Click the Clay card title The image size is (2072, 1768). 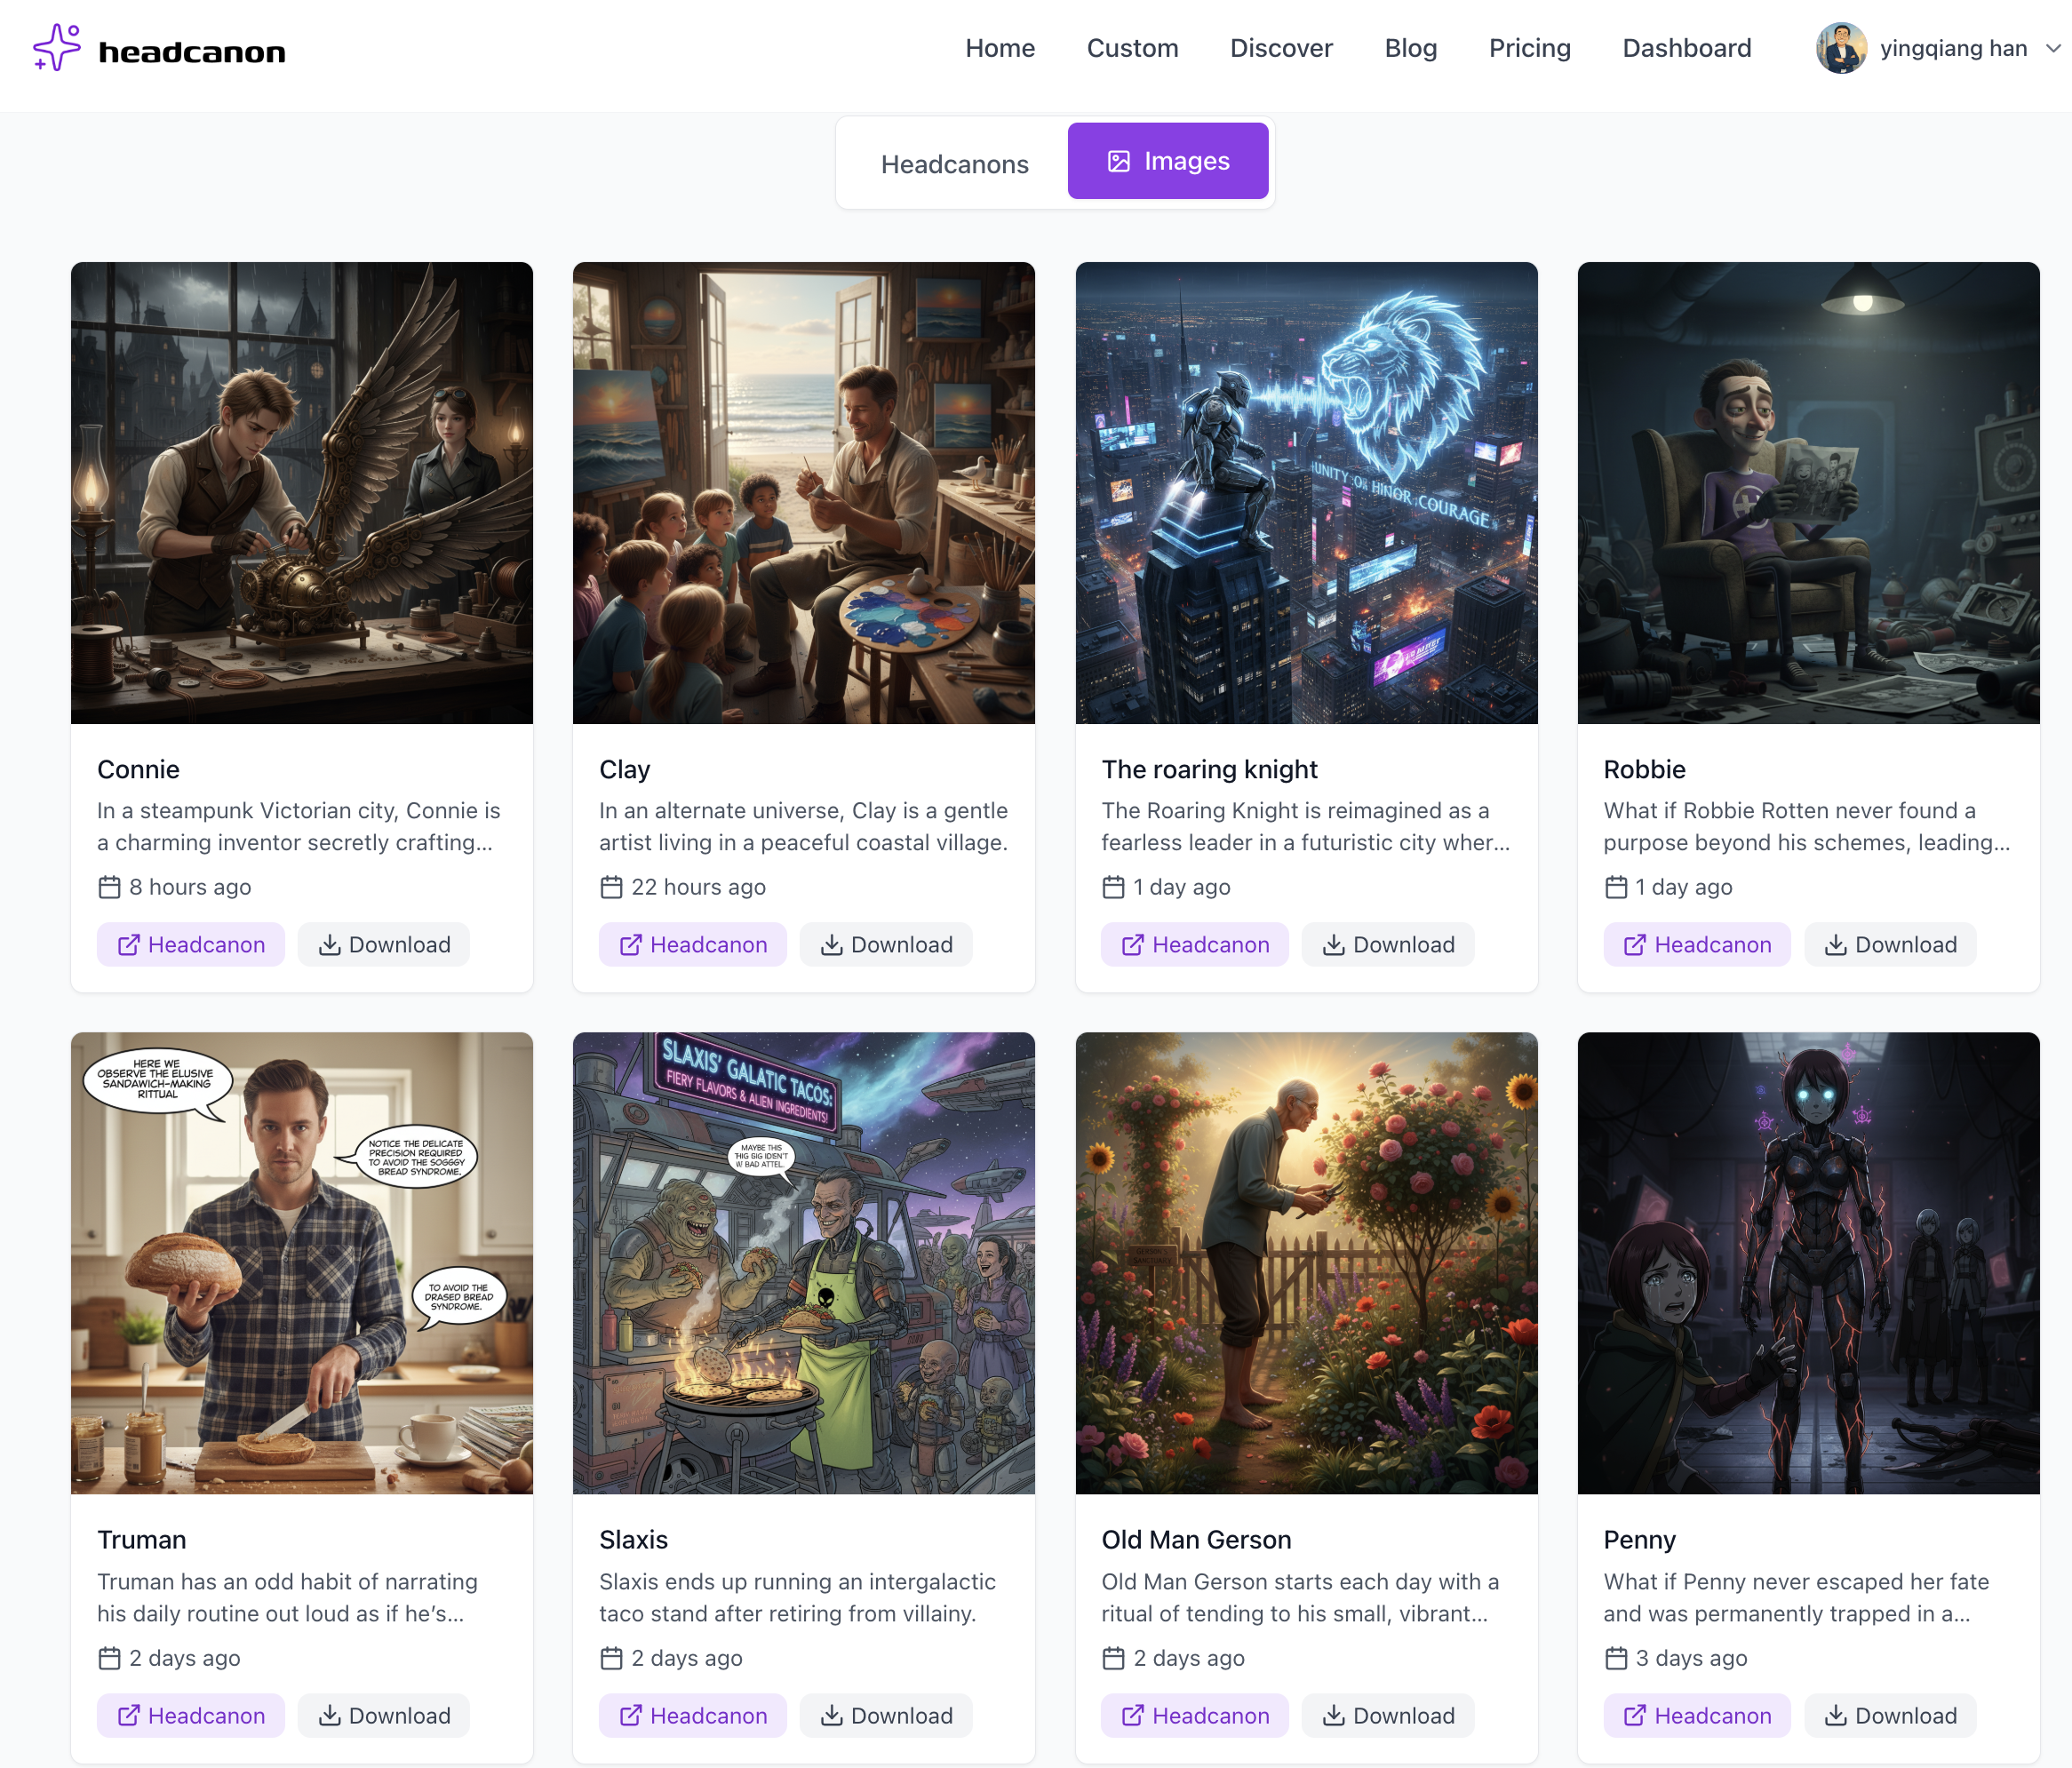(x=624, y=769)
